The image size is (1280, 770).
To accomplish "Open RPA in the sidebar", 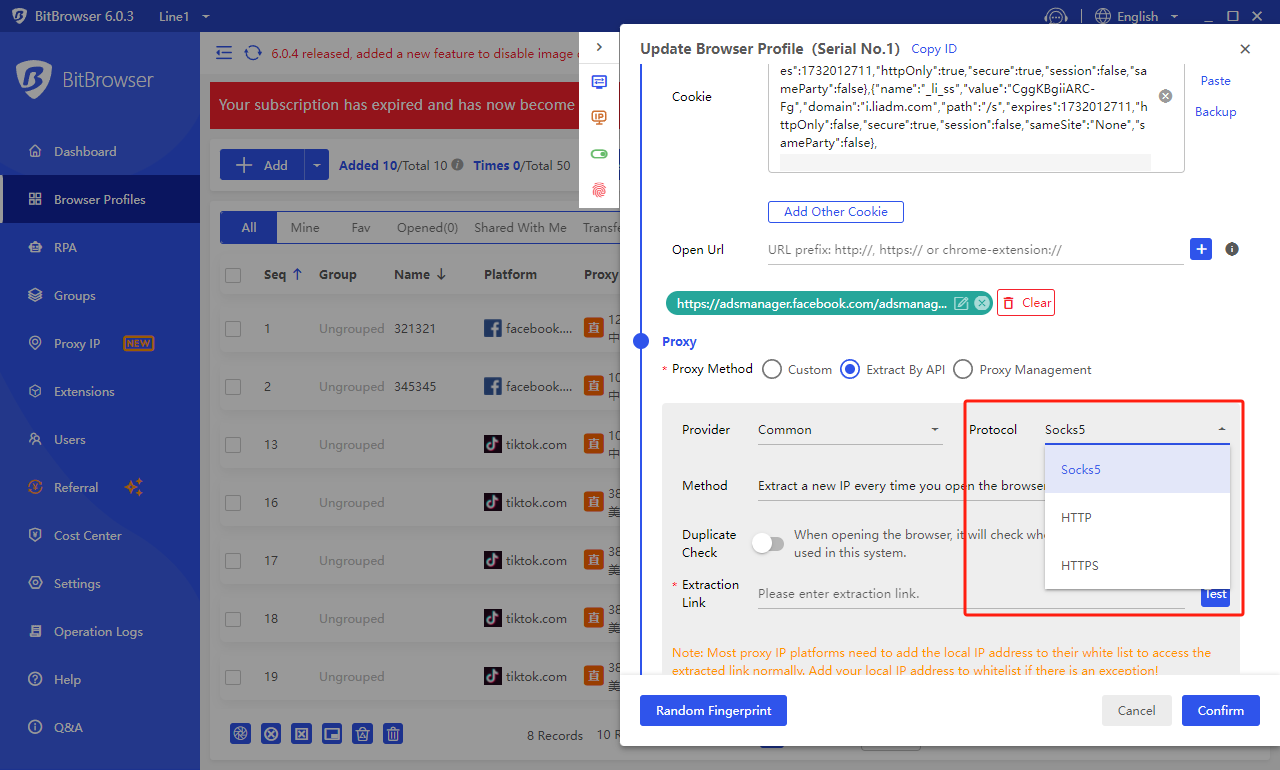I will tap(100, 247).
